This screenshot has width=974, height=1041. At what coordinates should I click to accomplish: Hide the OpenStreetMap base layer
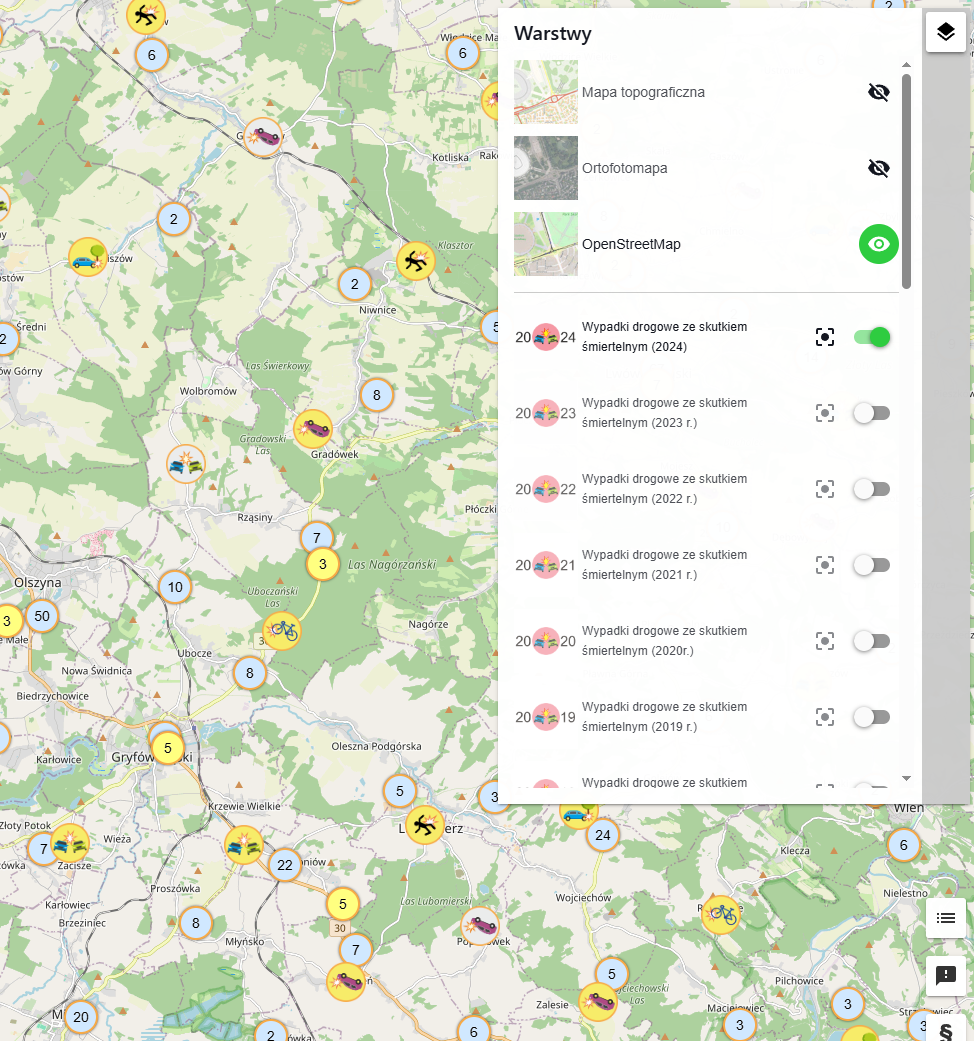tap(878, 244)
